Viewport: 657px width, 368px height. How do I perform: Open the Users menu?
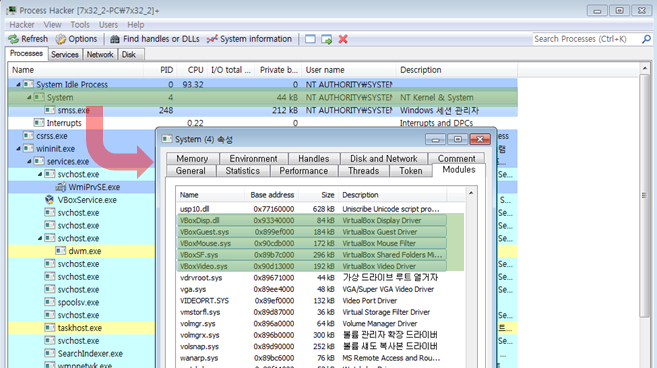[x=108, y=25]
